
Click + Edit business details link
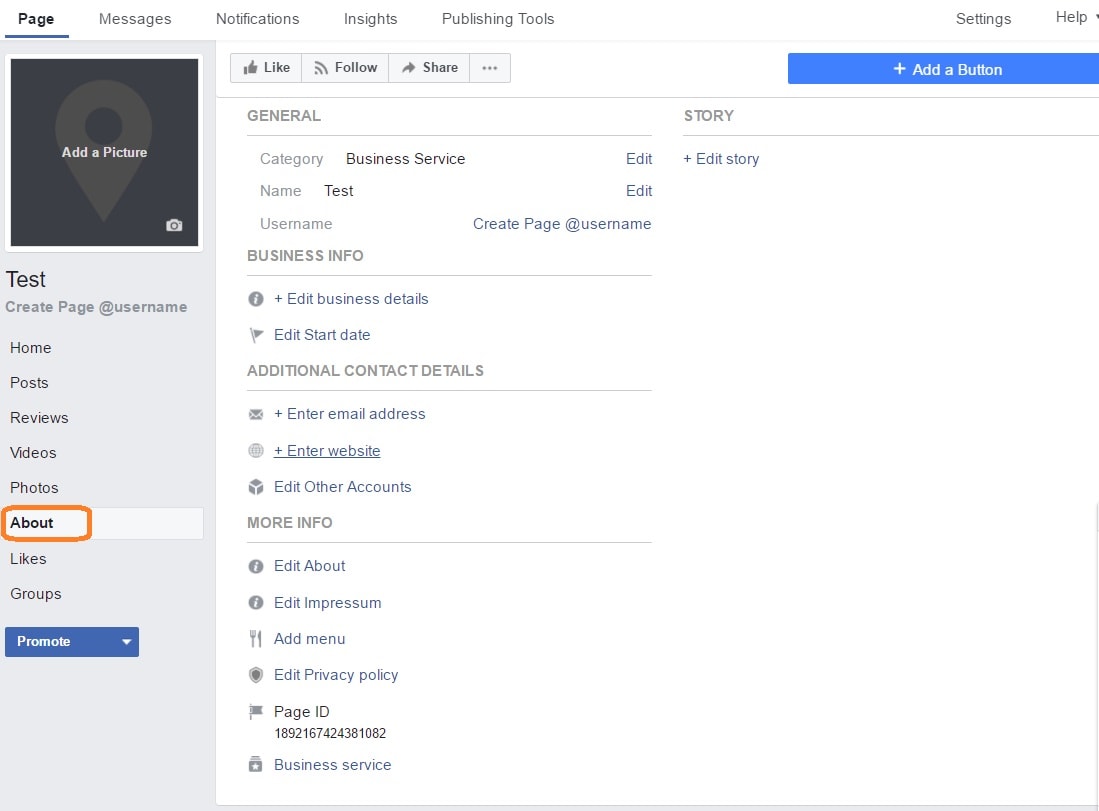351,299
